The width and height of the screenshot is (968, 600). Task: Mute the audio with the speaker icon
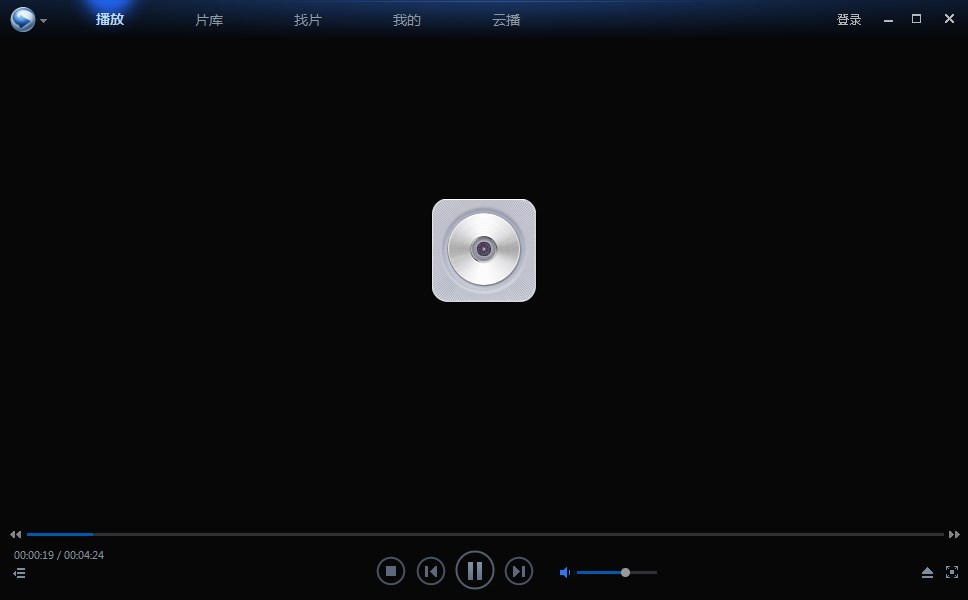click(564, 573)
